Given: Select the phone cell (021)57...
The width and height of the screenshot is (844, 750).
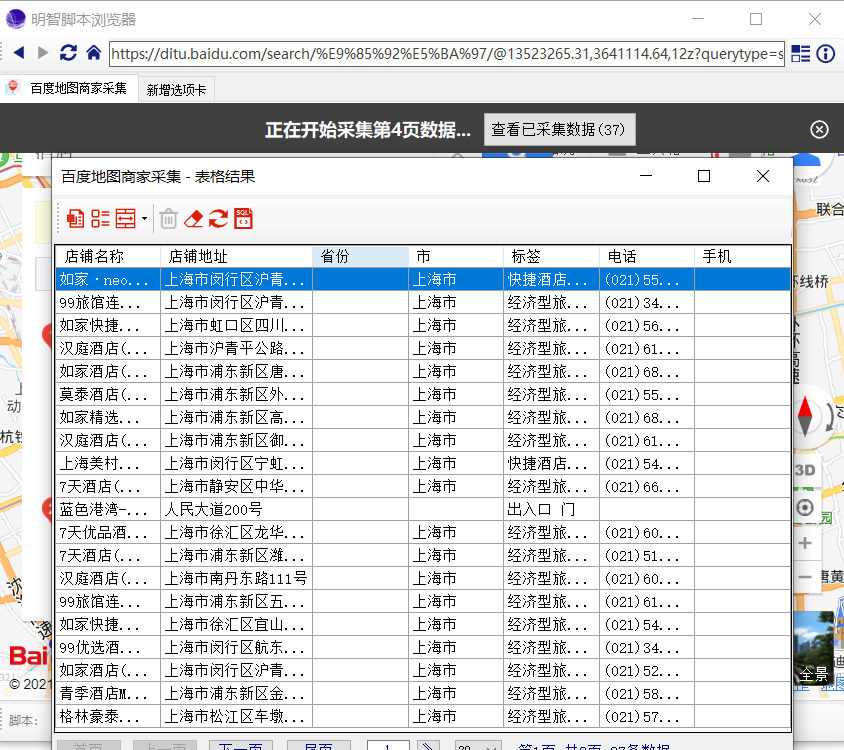Looking at the screenshot, I should click(647, 716).
